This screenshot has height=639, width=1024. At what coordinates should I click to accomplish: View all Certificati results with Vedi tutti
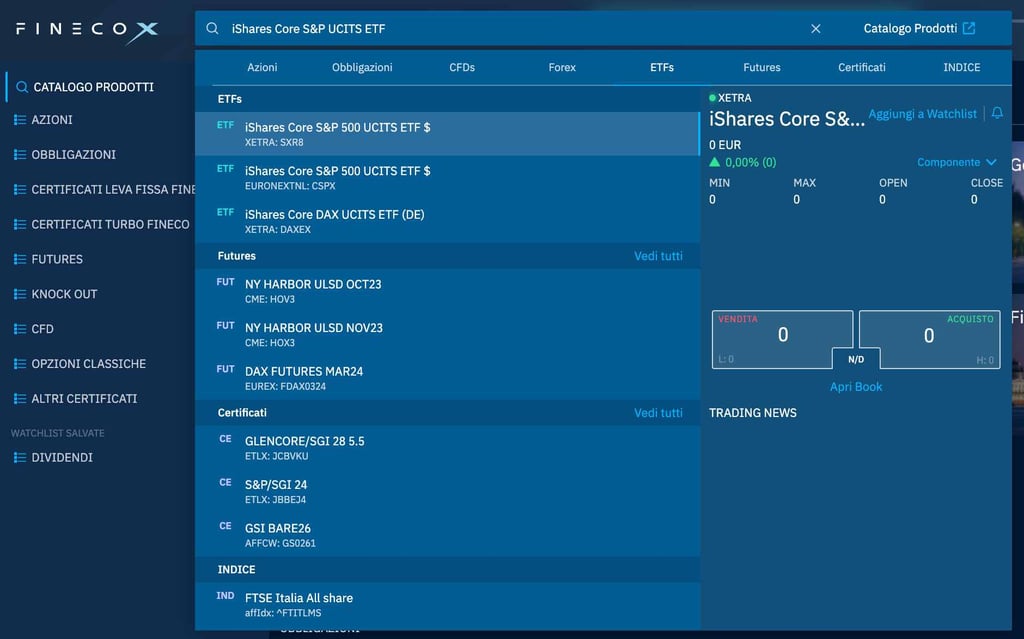click(658, 413)
